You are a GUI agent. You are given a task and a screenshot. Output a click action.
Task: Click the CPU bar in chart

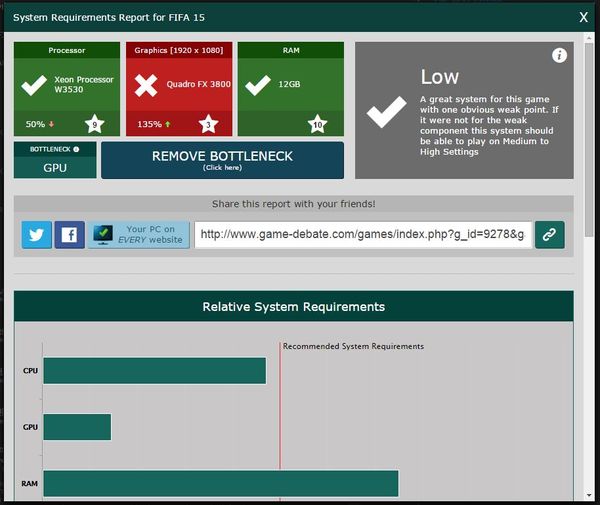click(155, 371)
